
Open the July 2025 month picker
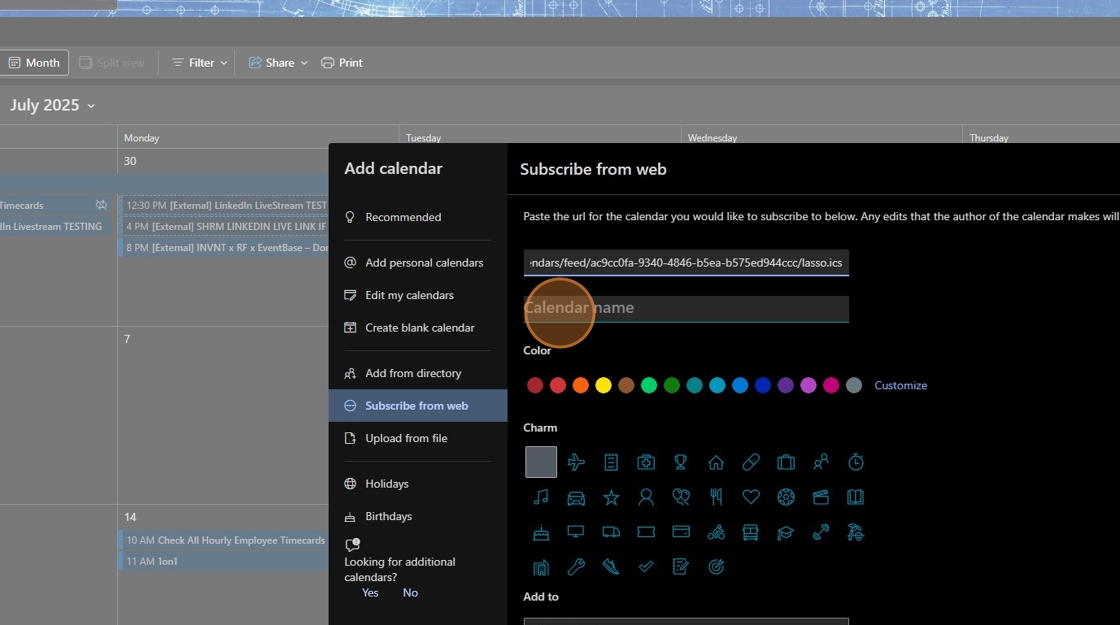pos(52,106)
